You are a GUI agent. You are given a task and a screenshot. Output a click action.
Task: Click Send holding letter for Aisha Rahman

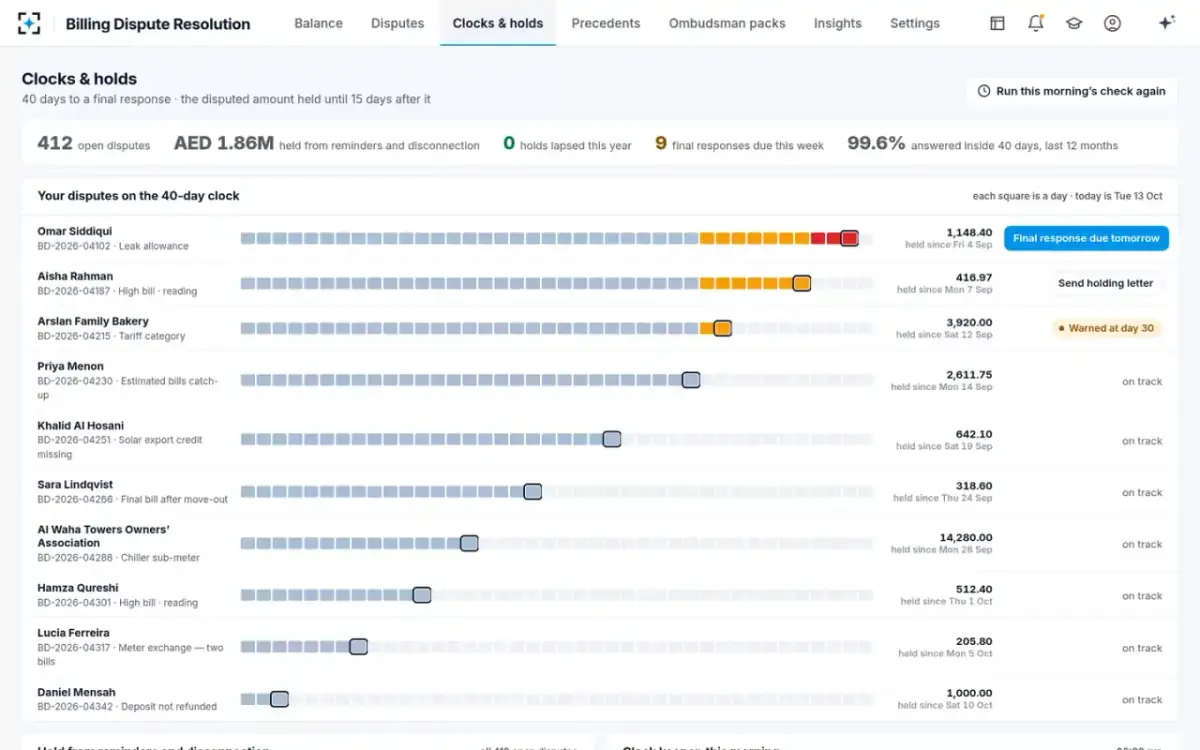pyautogui.click(x=1105, y=283)
